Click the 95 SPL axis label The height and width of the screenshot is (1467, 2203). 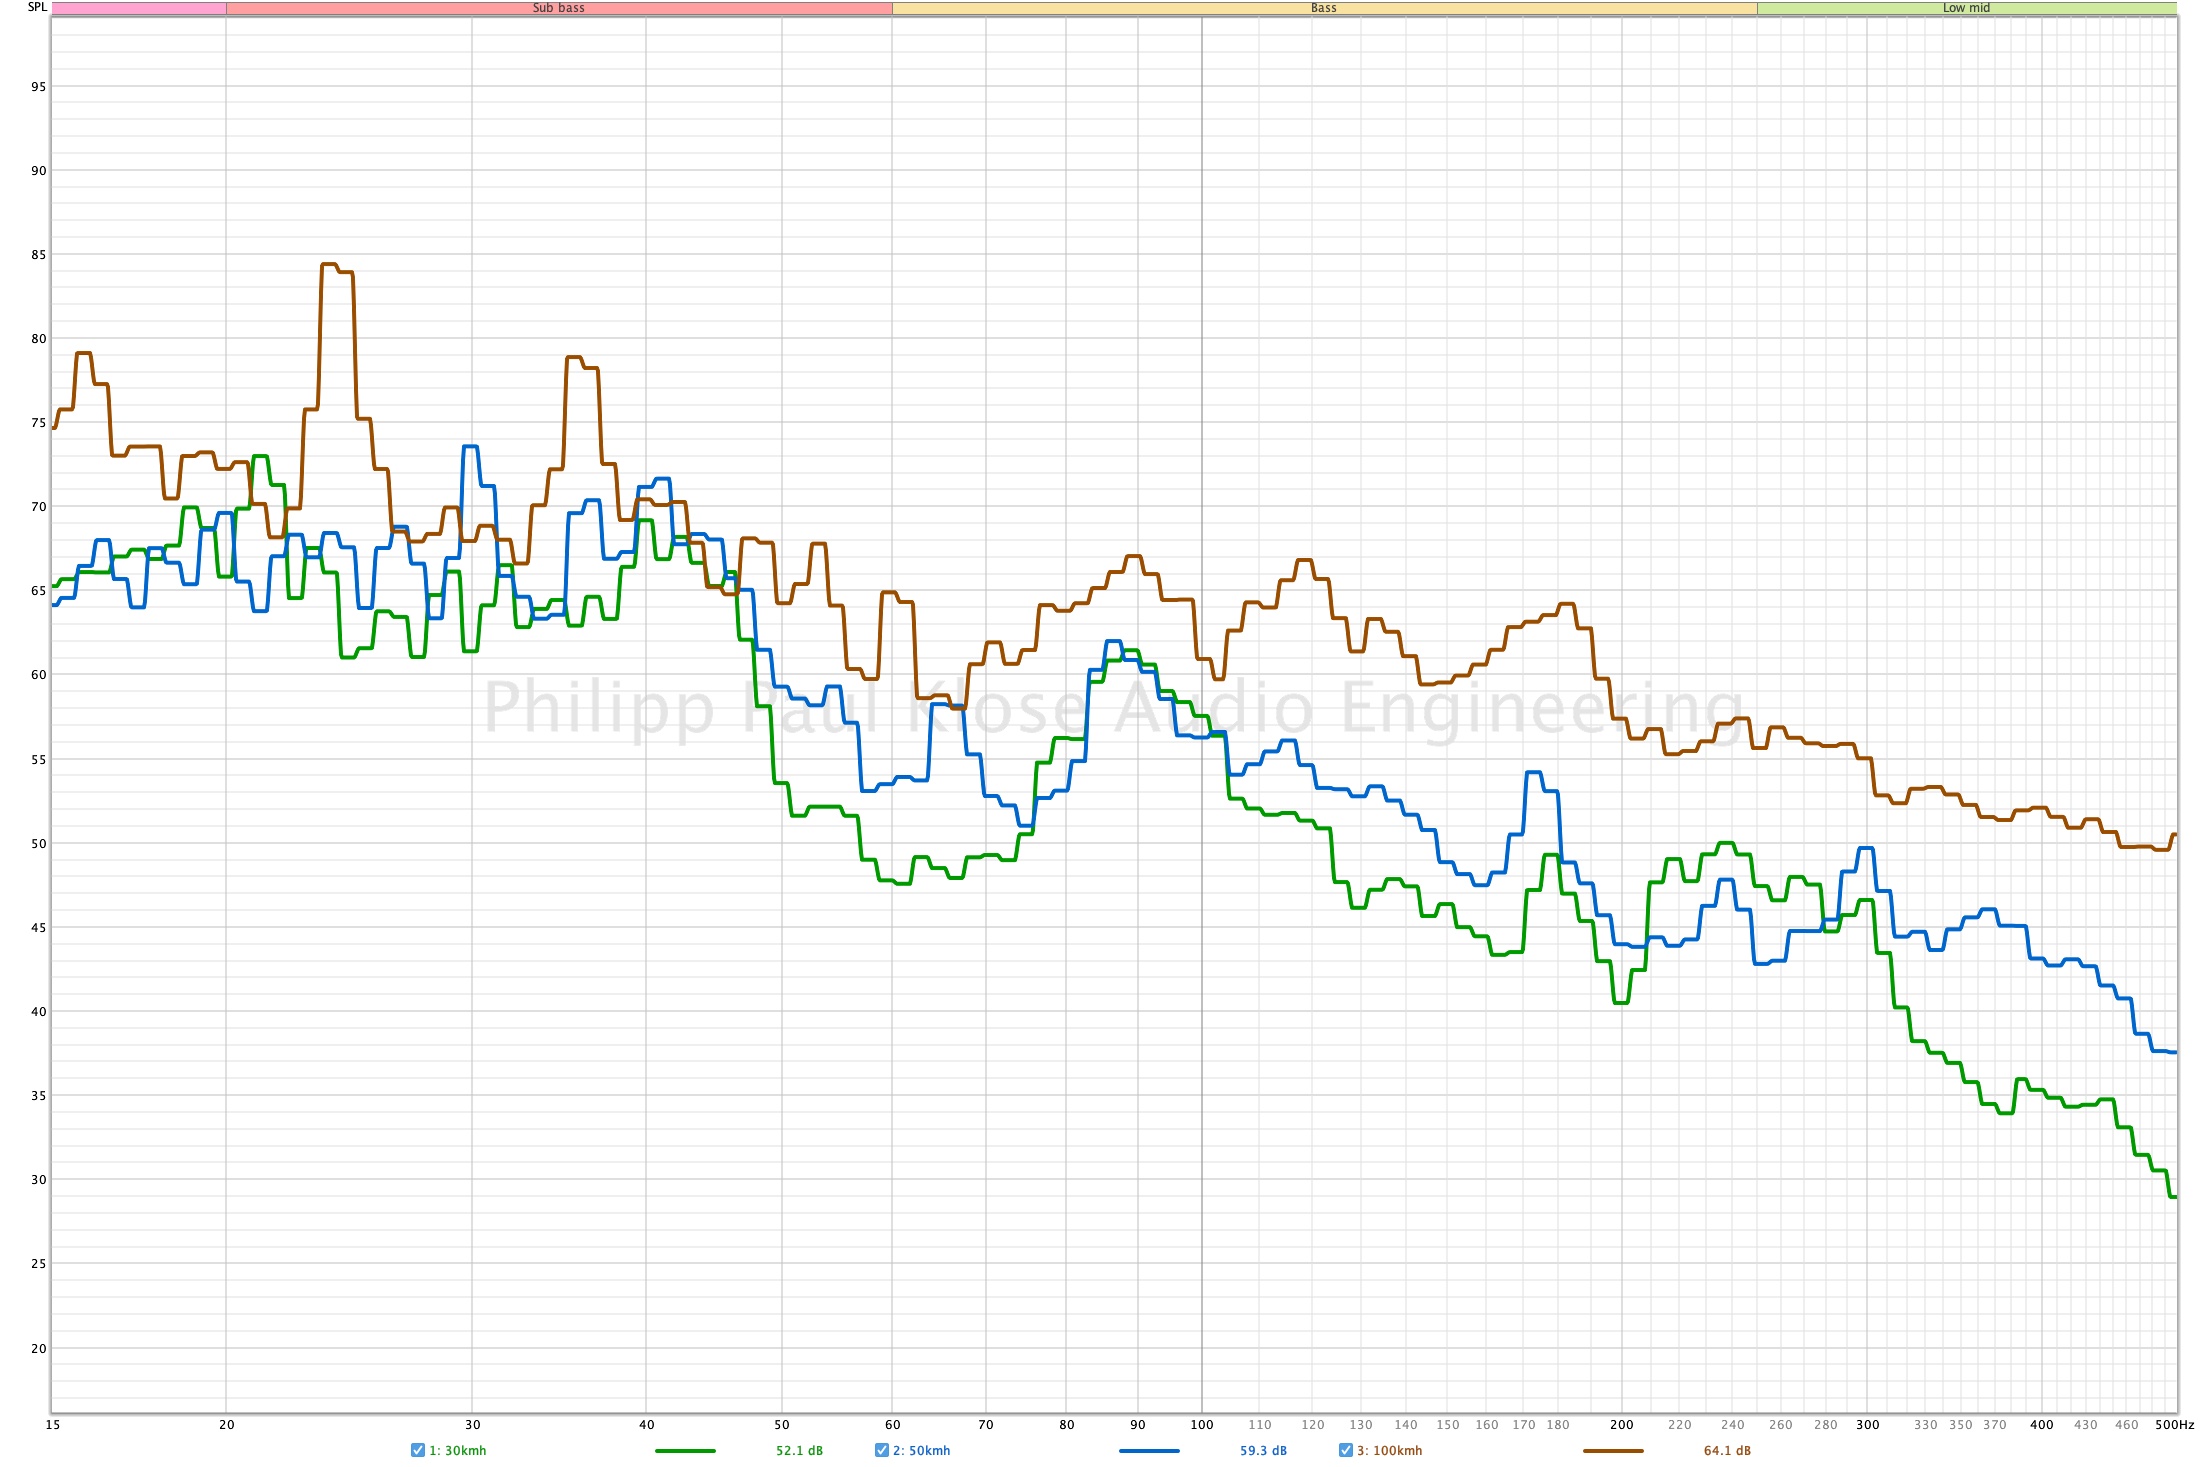pyautogui.click(x=38, y=87)
